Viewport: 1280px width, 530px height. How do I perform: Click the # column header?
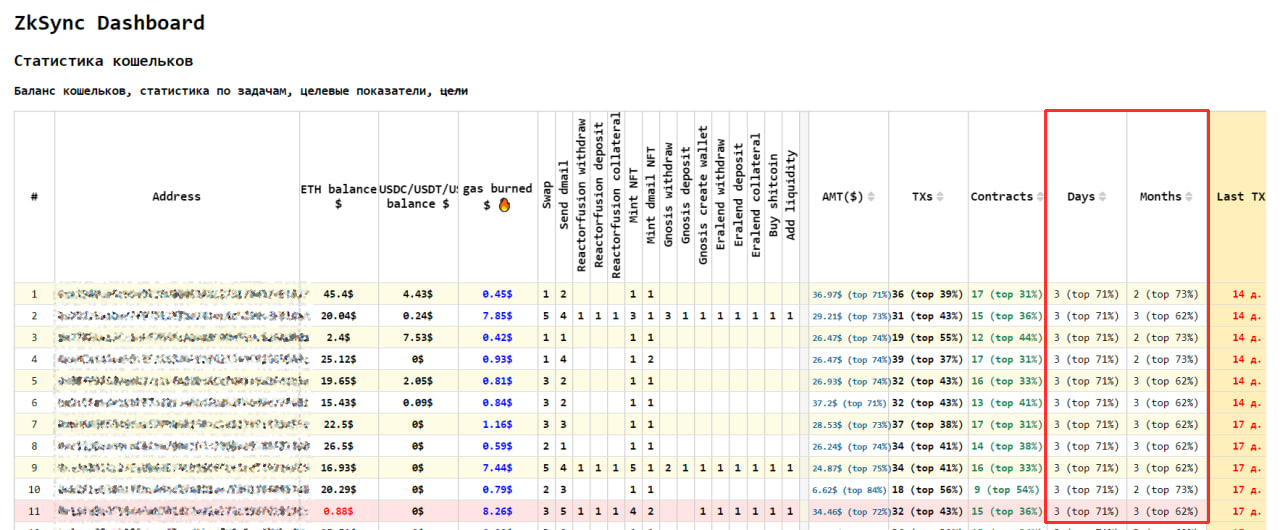(x=34, y=197)
